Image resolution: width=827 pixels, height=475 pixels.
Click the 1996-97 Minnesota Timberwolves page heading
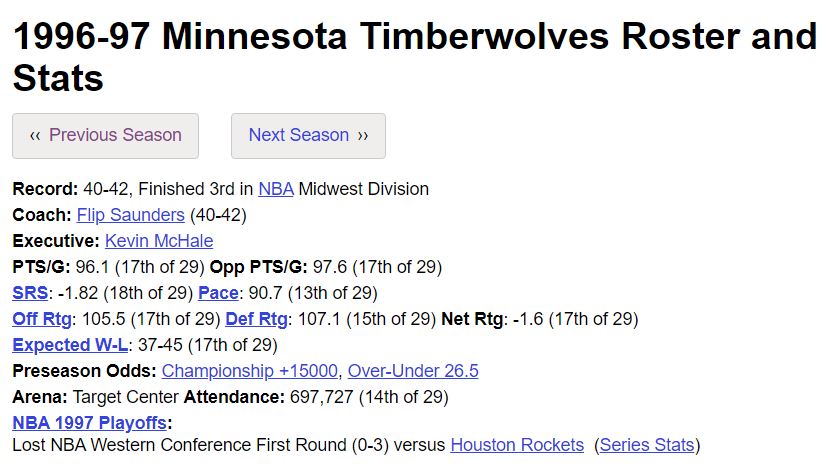[415, 57]
